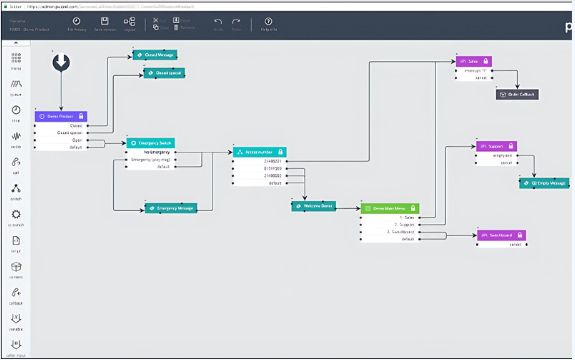Click the start arrow node
Viewport: 575px width, 360px height.
61,62
